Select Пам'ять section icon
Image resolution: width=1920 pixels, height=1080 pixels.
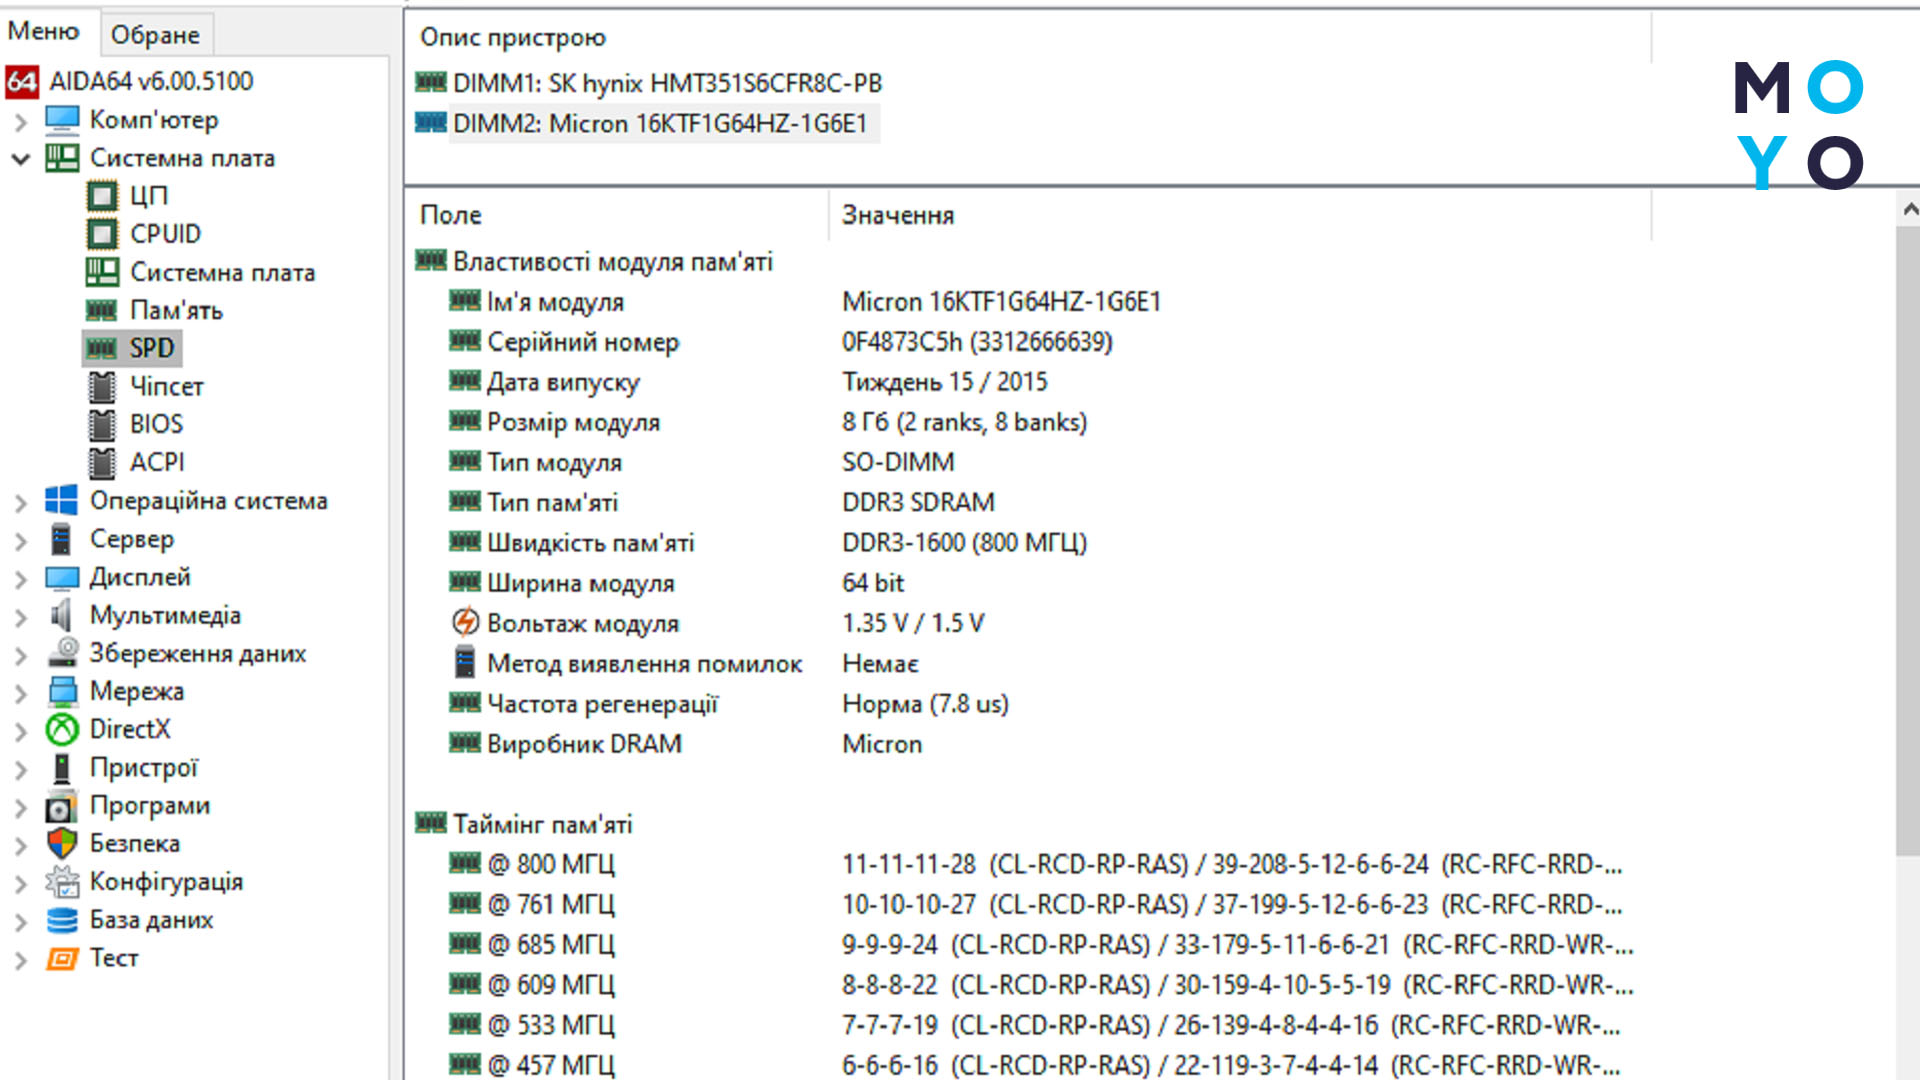pos(105,310)
